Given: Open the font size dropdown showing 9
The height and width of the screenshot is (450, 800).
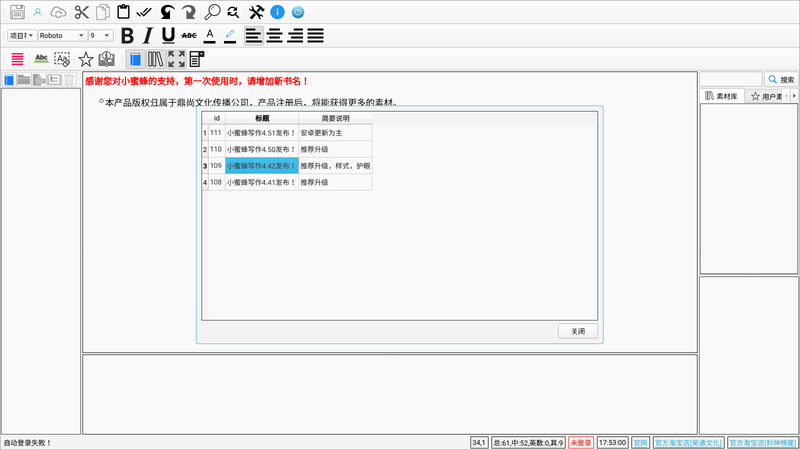Looking at the screenshot, I should (x=99, y=36).
